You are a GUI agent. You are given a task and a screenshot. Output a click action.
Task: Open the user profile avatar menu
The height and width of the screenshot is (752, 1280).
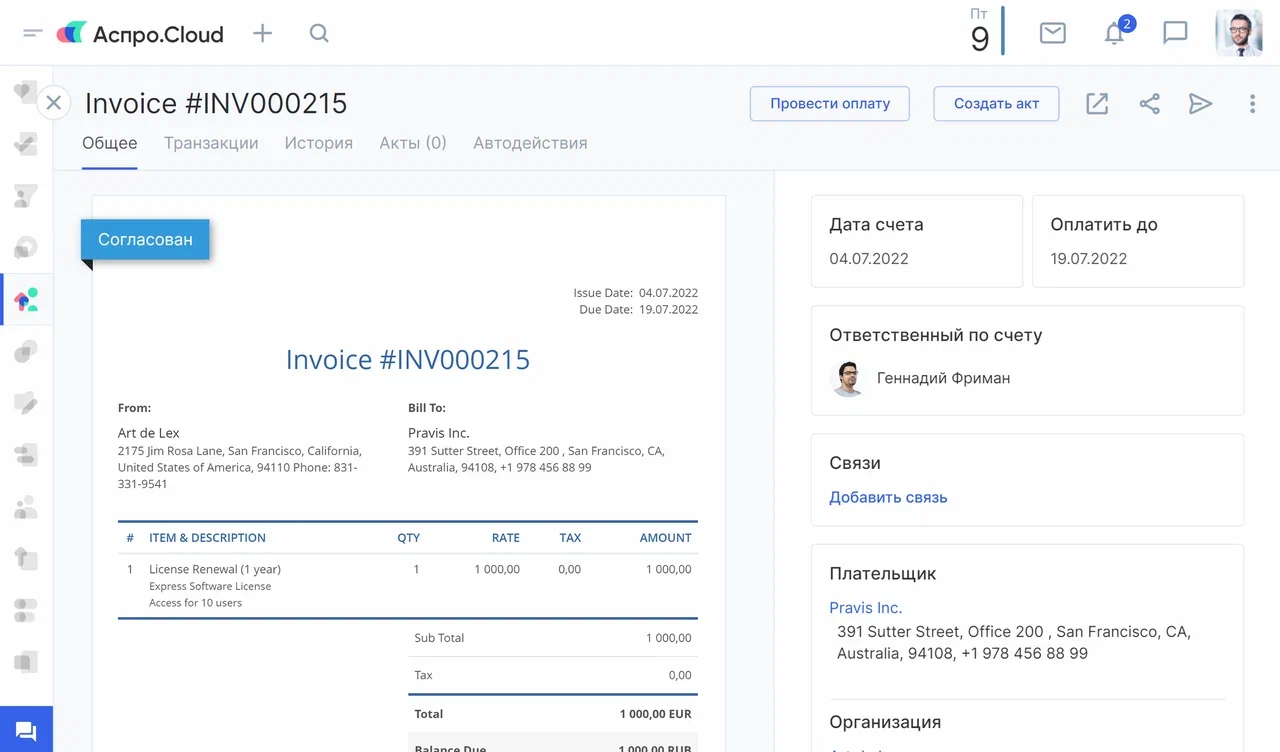click(1238, 33)
